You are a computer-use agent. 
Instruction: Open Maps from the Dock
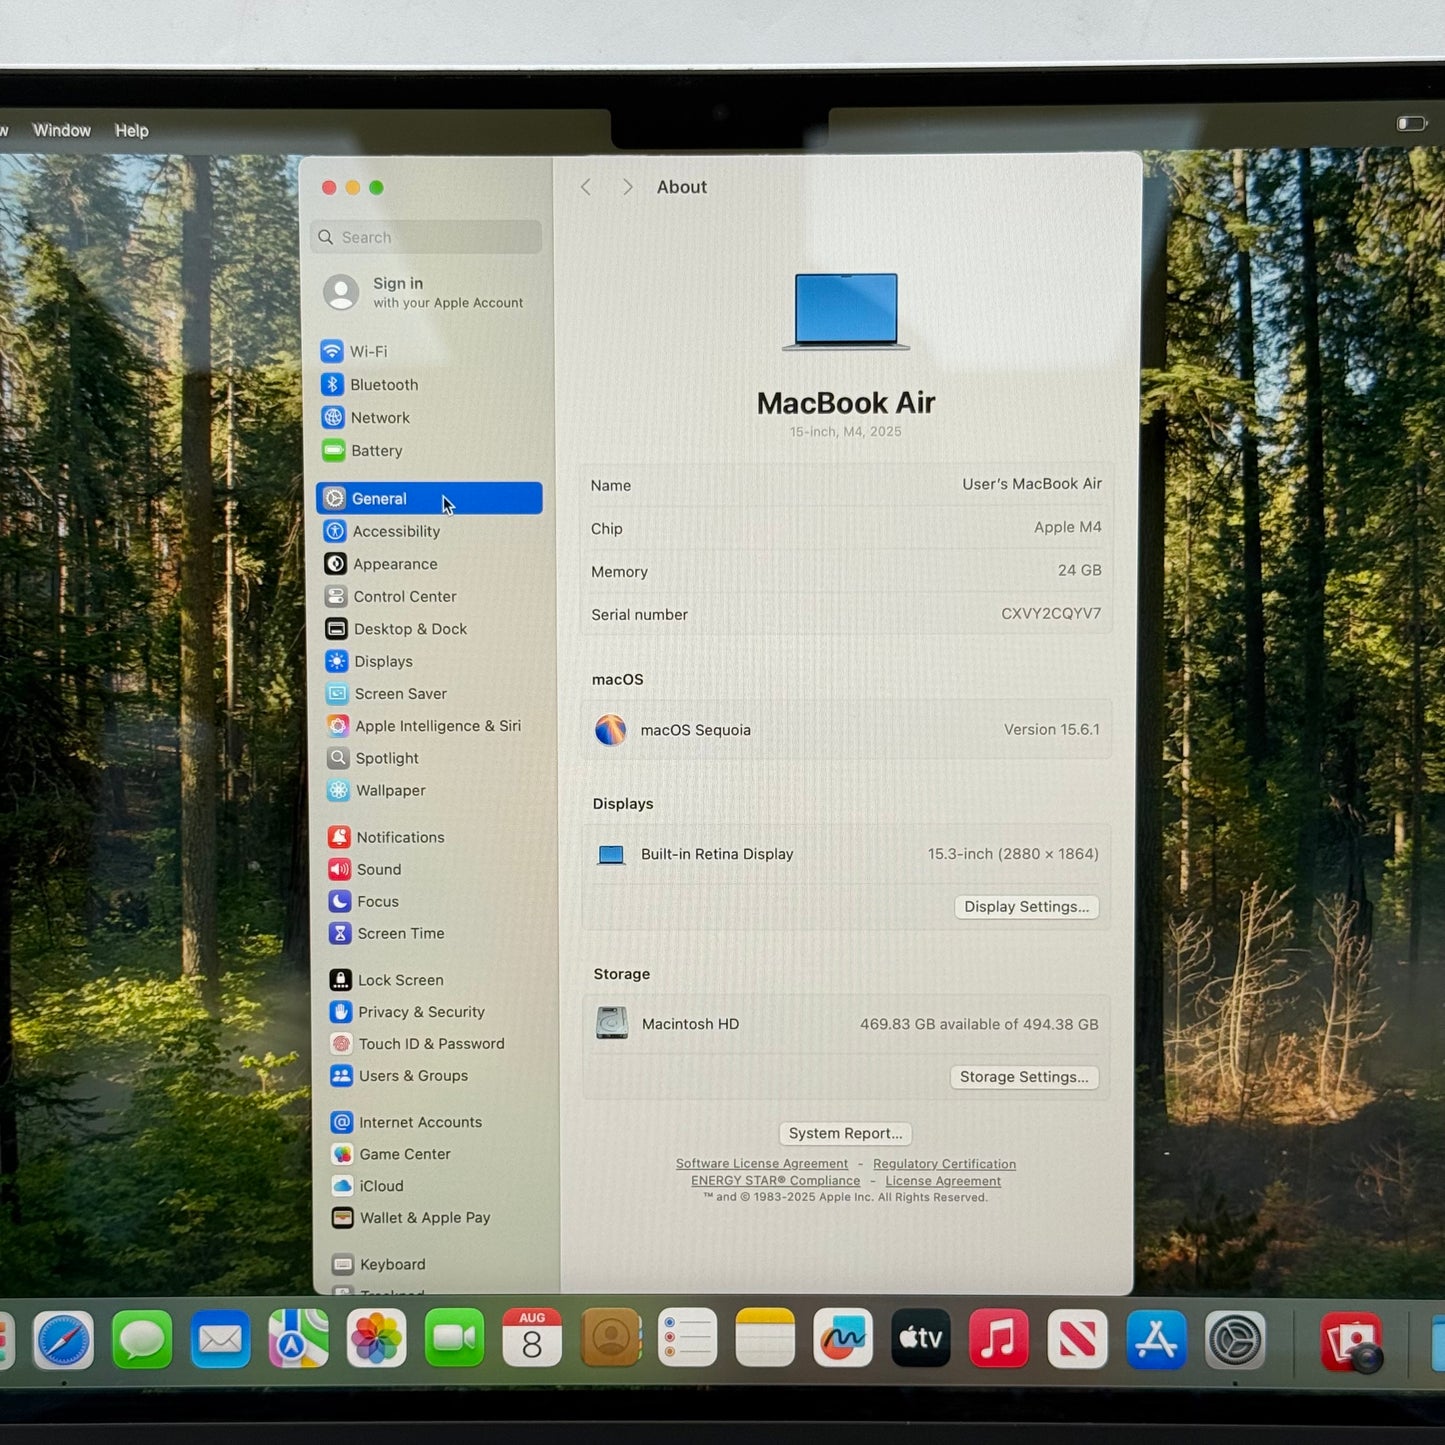pos(298,1339)
